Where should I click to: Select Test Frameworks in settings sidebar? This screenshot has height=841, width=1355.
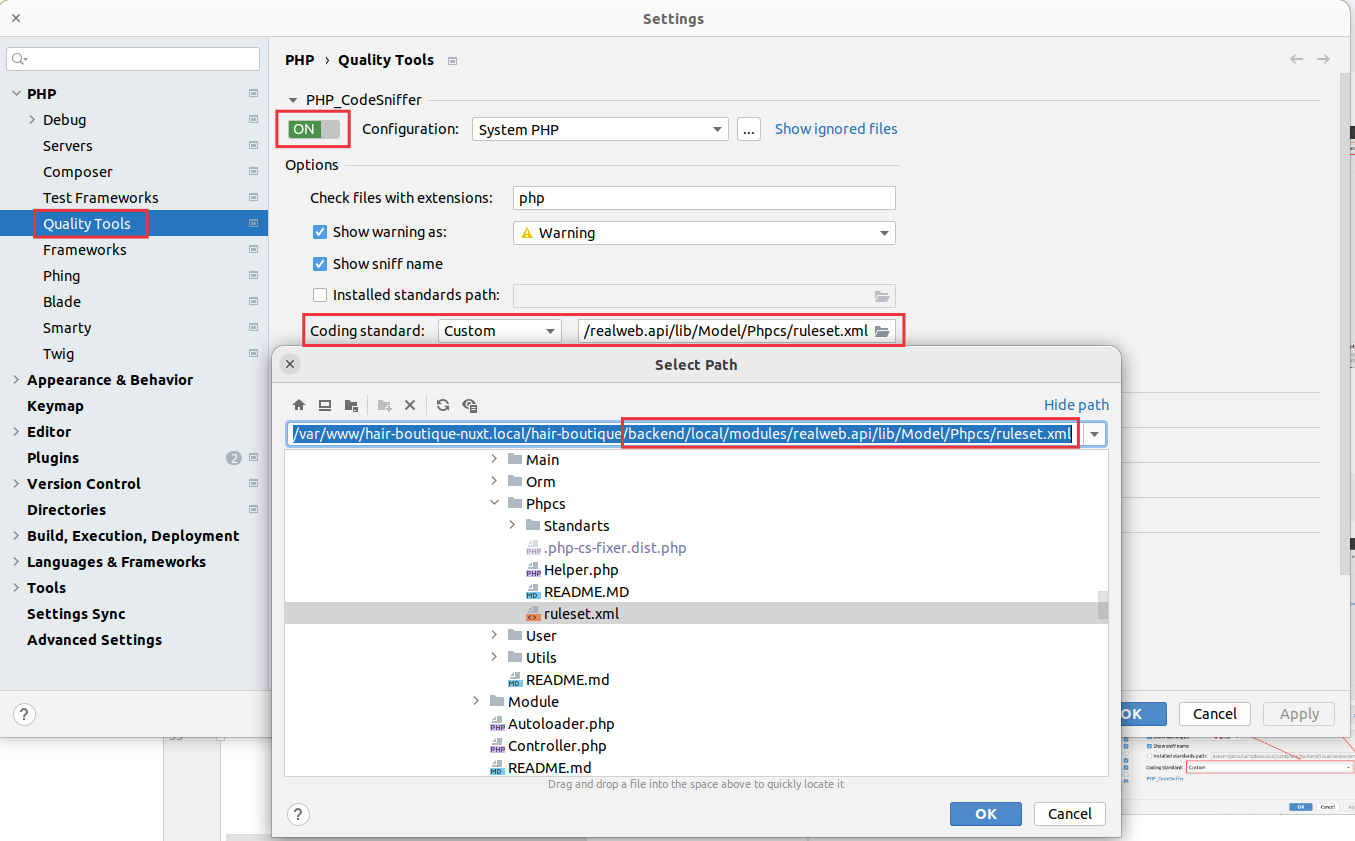[100, 198]
